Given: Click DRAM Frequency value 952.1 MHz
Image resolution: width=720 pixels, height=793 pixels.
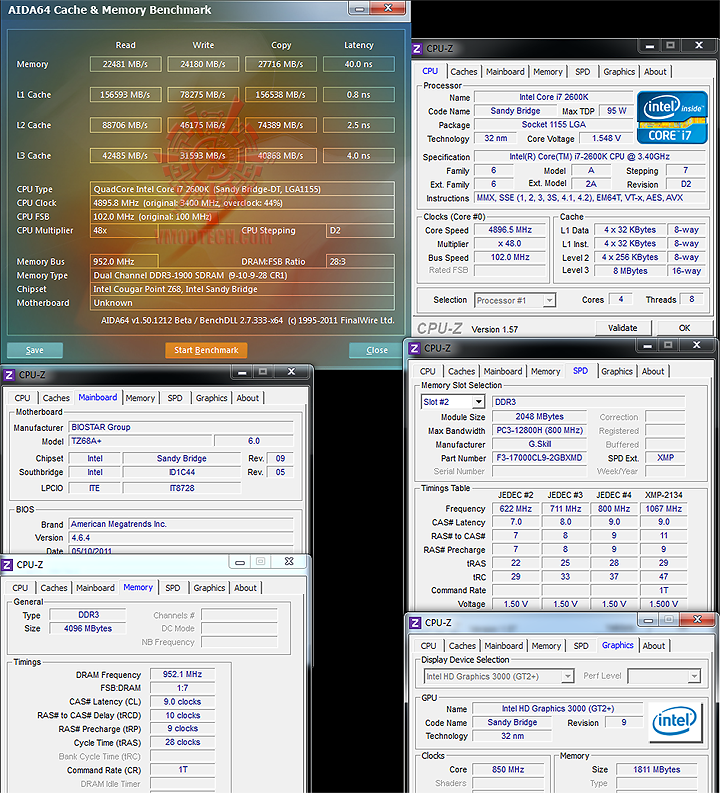Looking at the screenshot, I should coord(183,675).
